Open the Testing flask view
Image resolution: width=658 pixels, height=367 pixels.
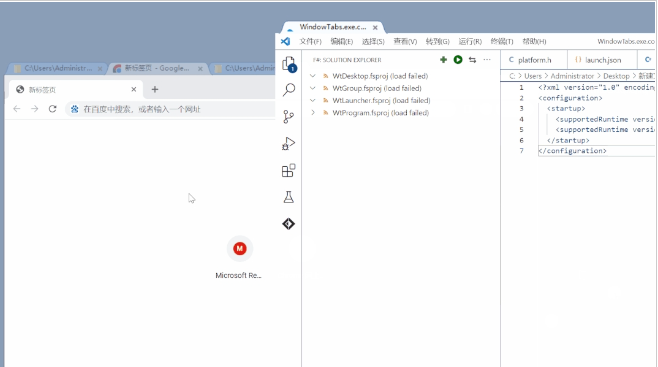coord(289,197)
